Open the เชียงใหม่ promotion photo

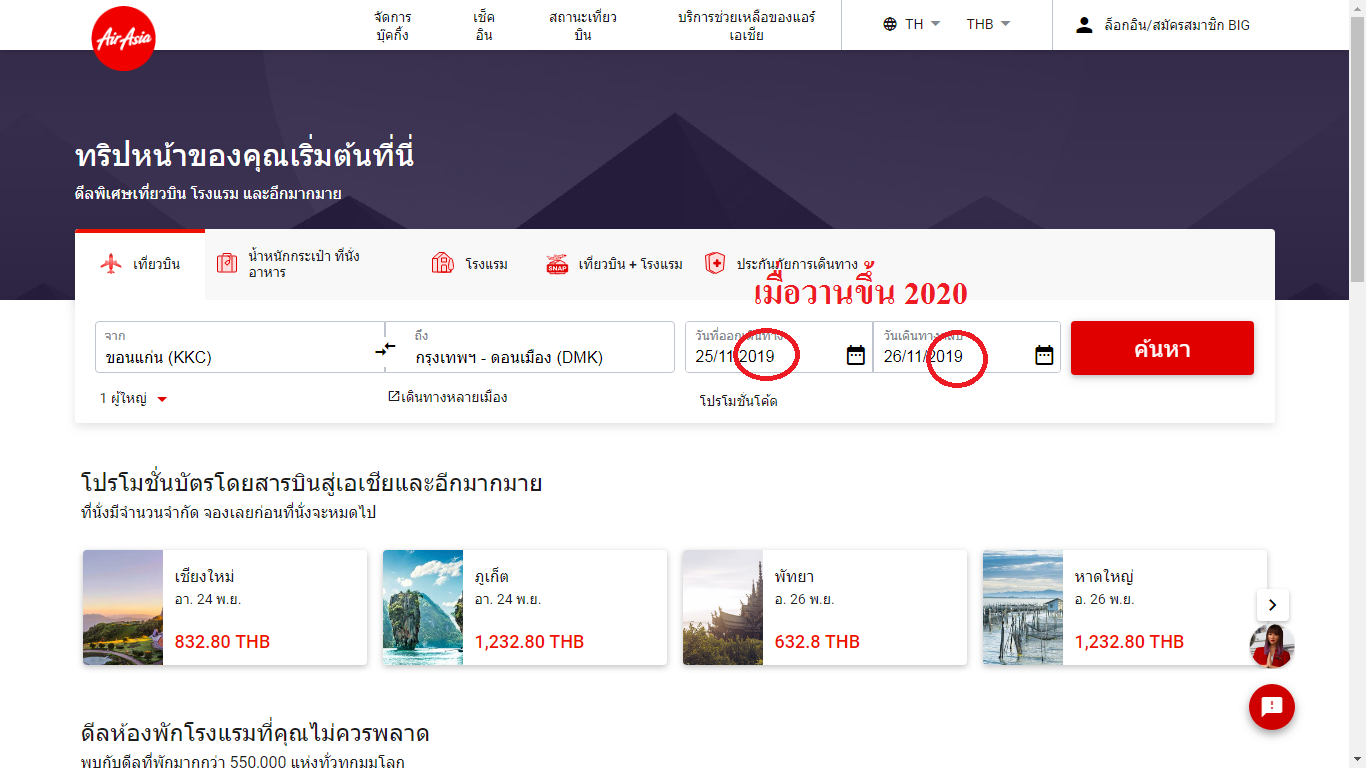(x=123, y=608)
